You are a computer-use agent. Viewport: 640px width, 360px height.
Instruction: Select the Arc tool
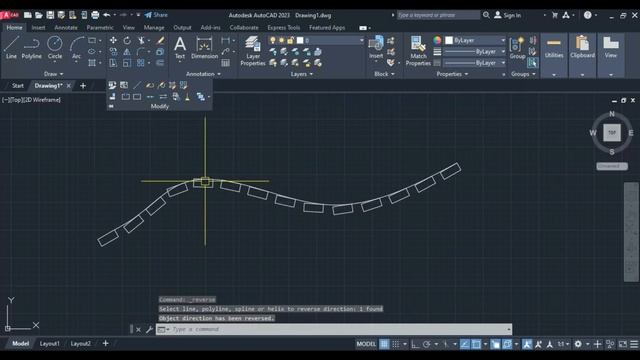pyautogui.click(x=76, y=47)
